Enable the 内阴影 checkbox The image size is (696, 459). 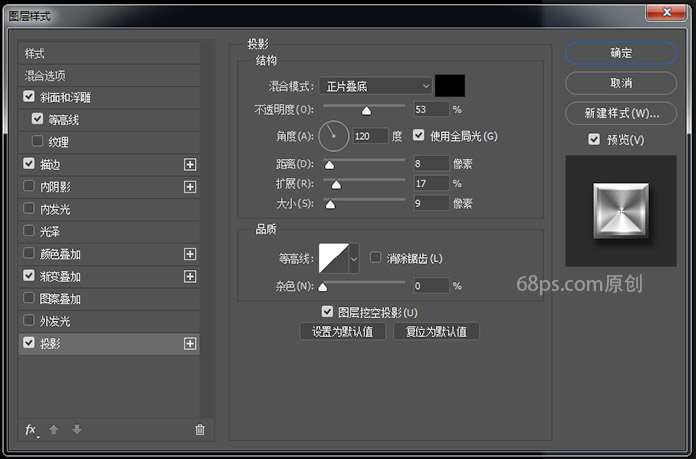coord(28,186)
